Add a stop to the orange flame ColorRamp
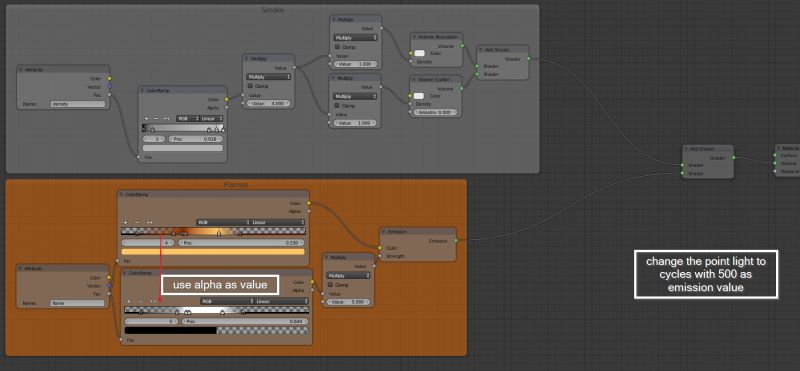The width and height of the screenshot is (800, 371). 126,223
